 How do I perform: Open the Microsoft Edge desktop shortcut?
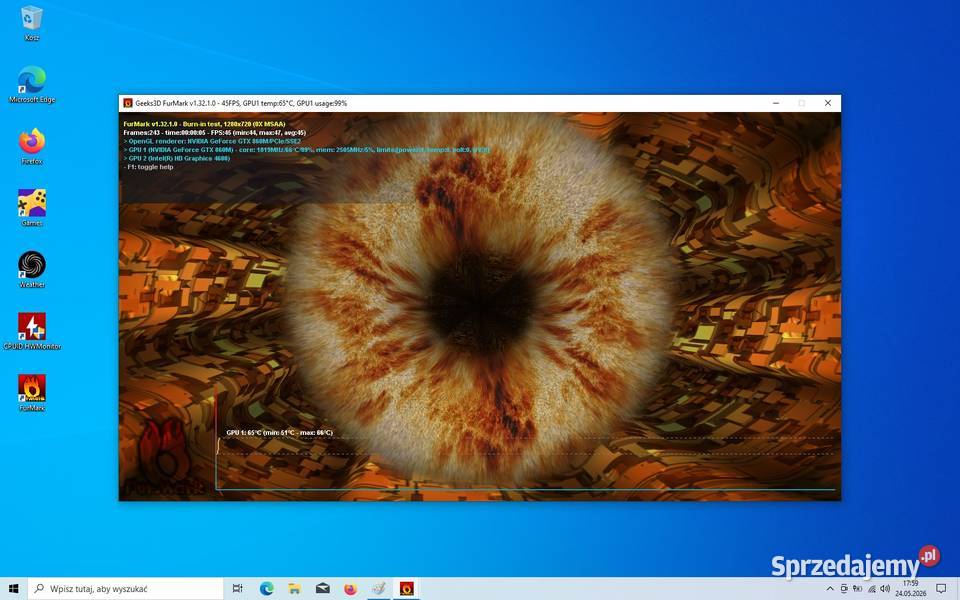tap(32, 84)
